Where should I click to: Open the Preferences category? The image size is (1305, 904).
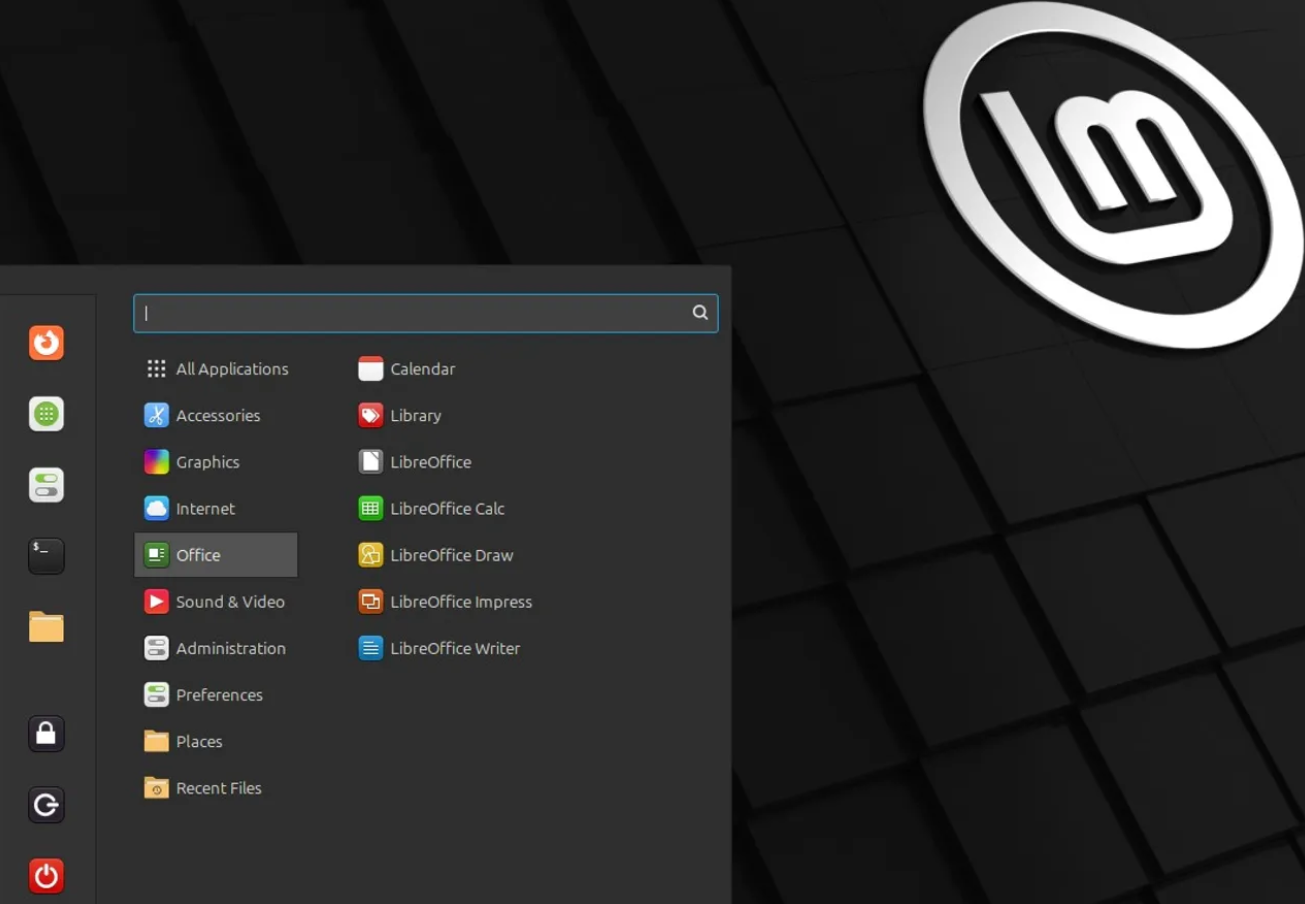coord(216,695)
